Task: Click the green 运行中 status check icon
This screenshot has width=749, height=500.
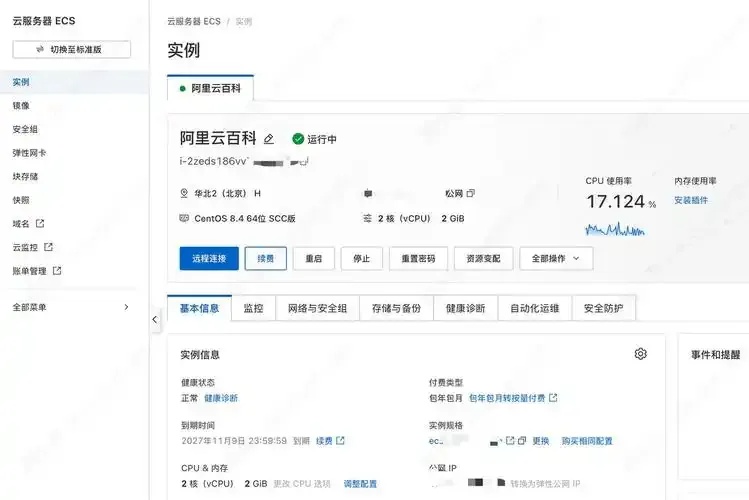Action: [298, 139]
